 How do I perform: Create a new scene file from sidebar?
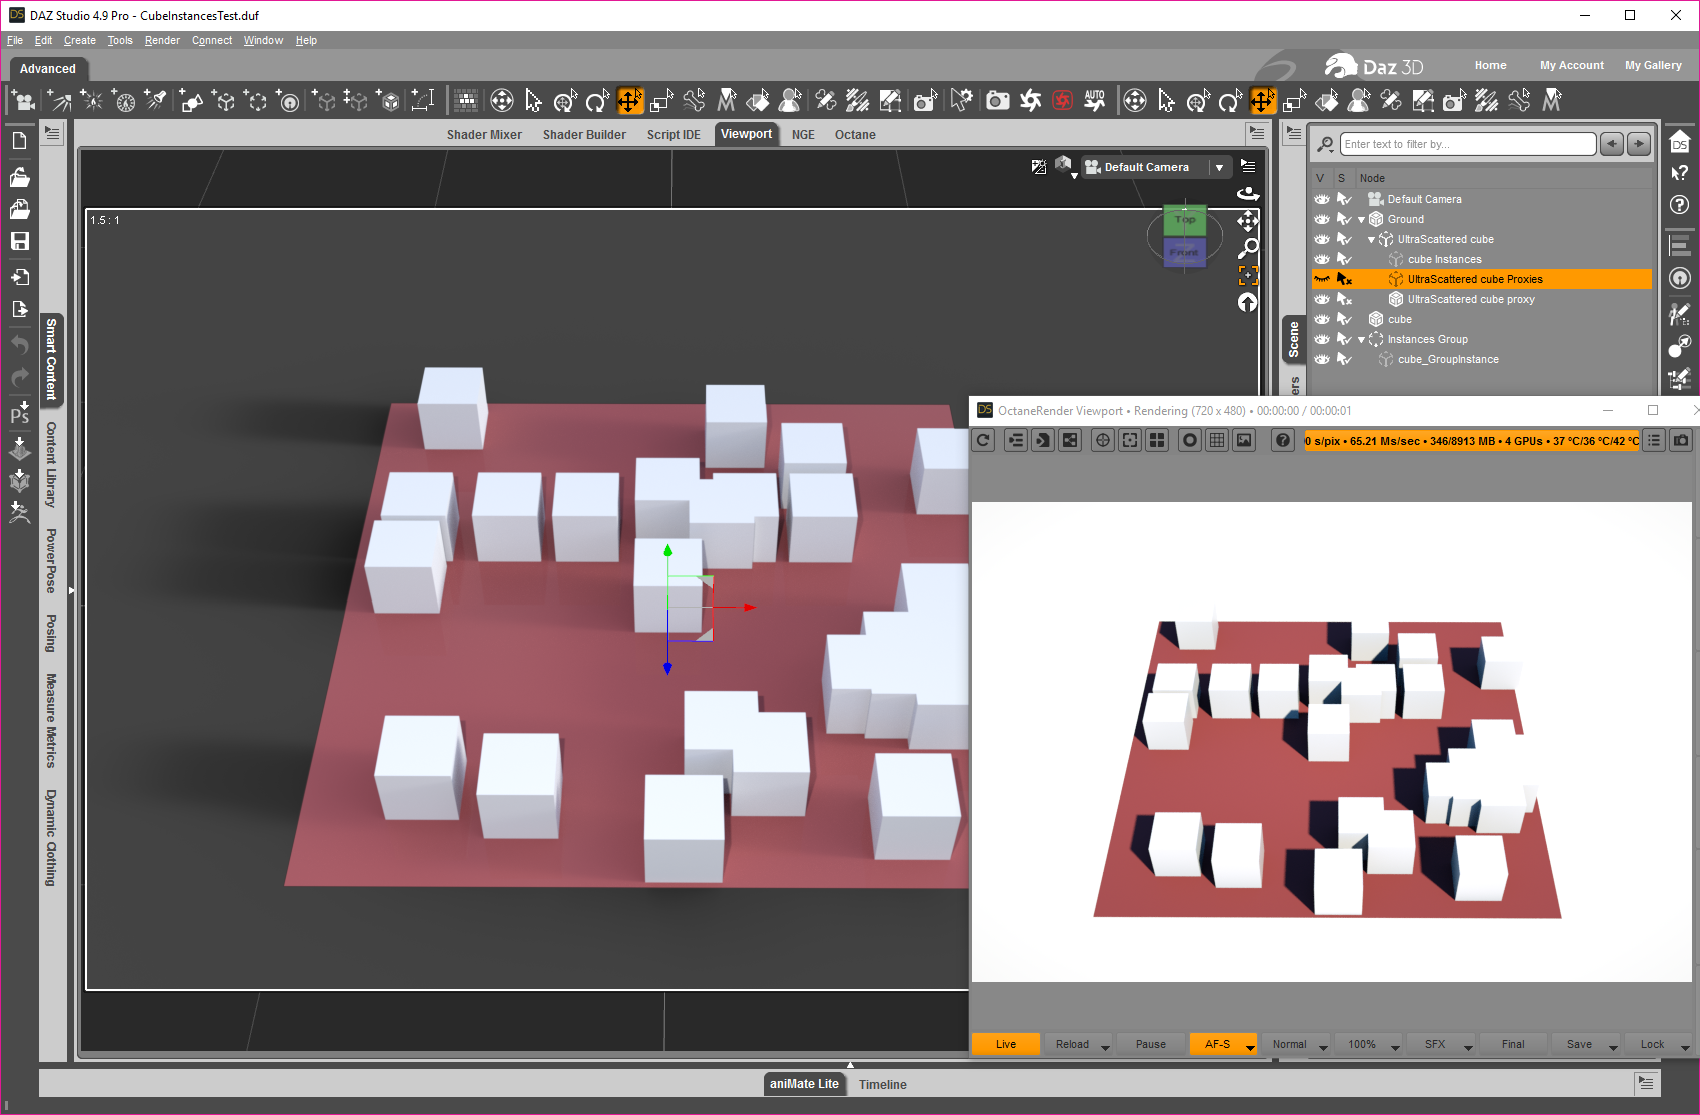point(19,141)
